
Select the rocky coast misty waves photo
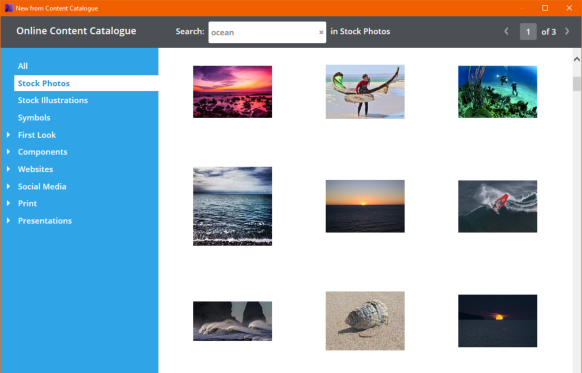(x=232, y=321)
